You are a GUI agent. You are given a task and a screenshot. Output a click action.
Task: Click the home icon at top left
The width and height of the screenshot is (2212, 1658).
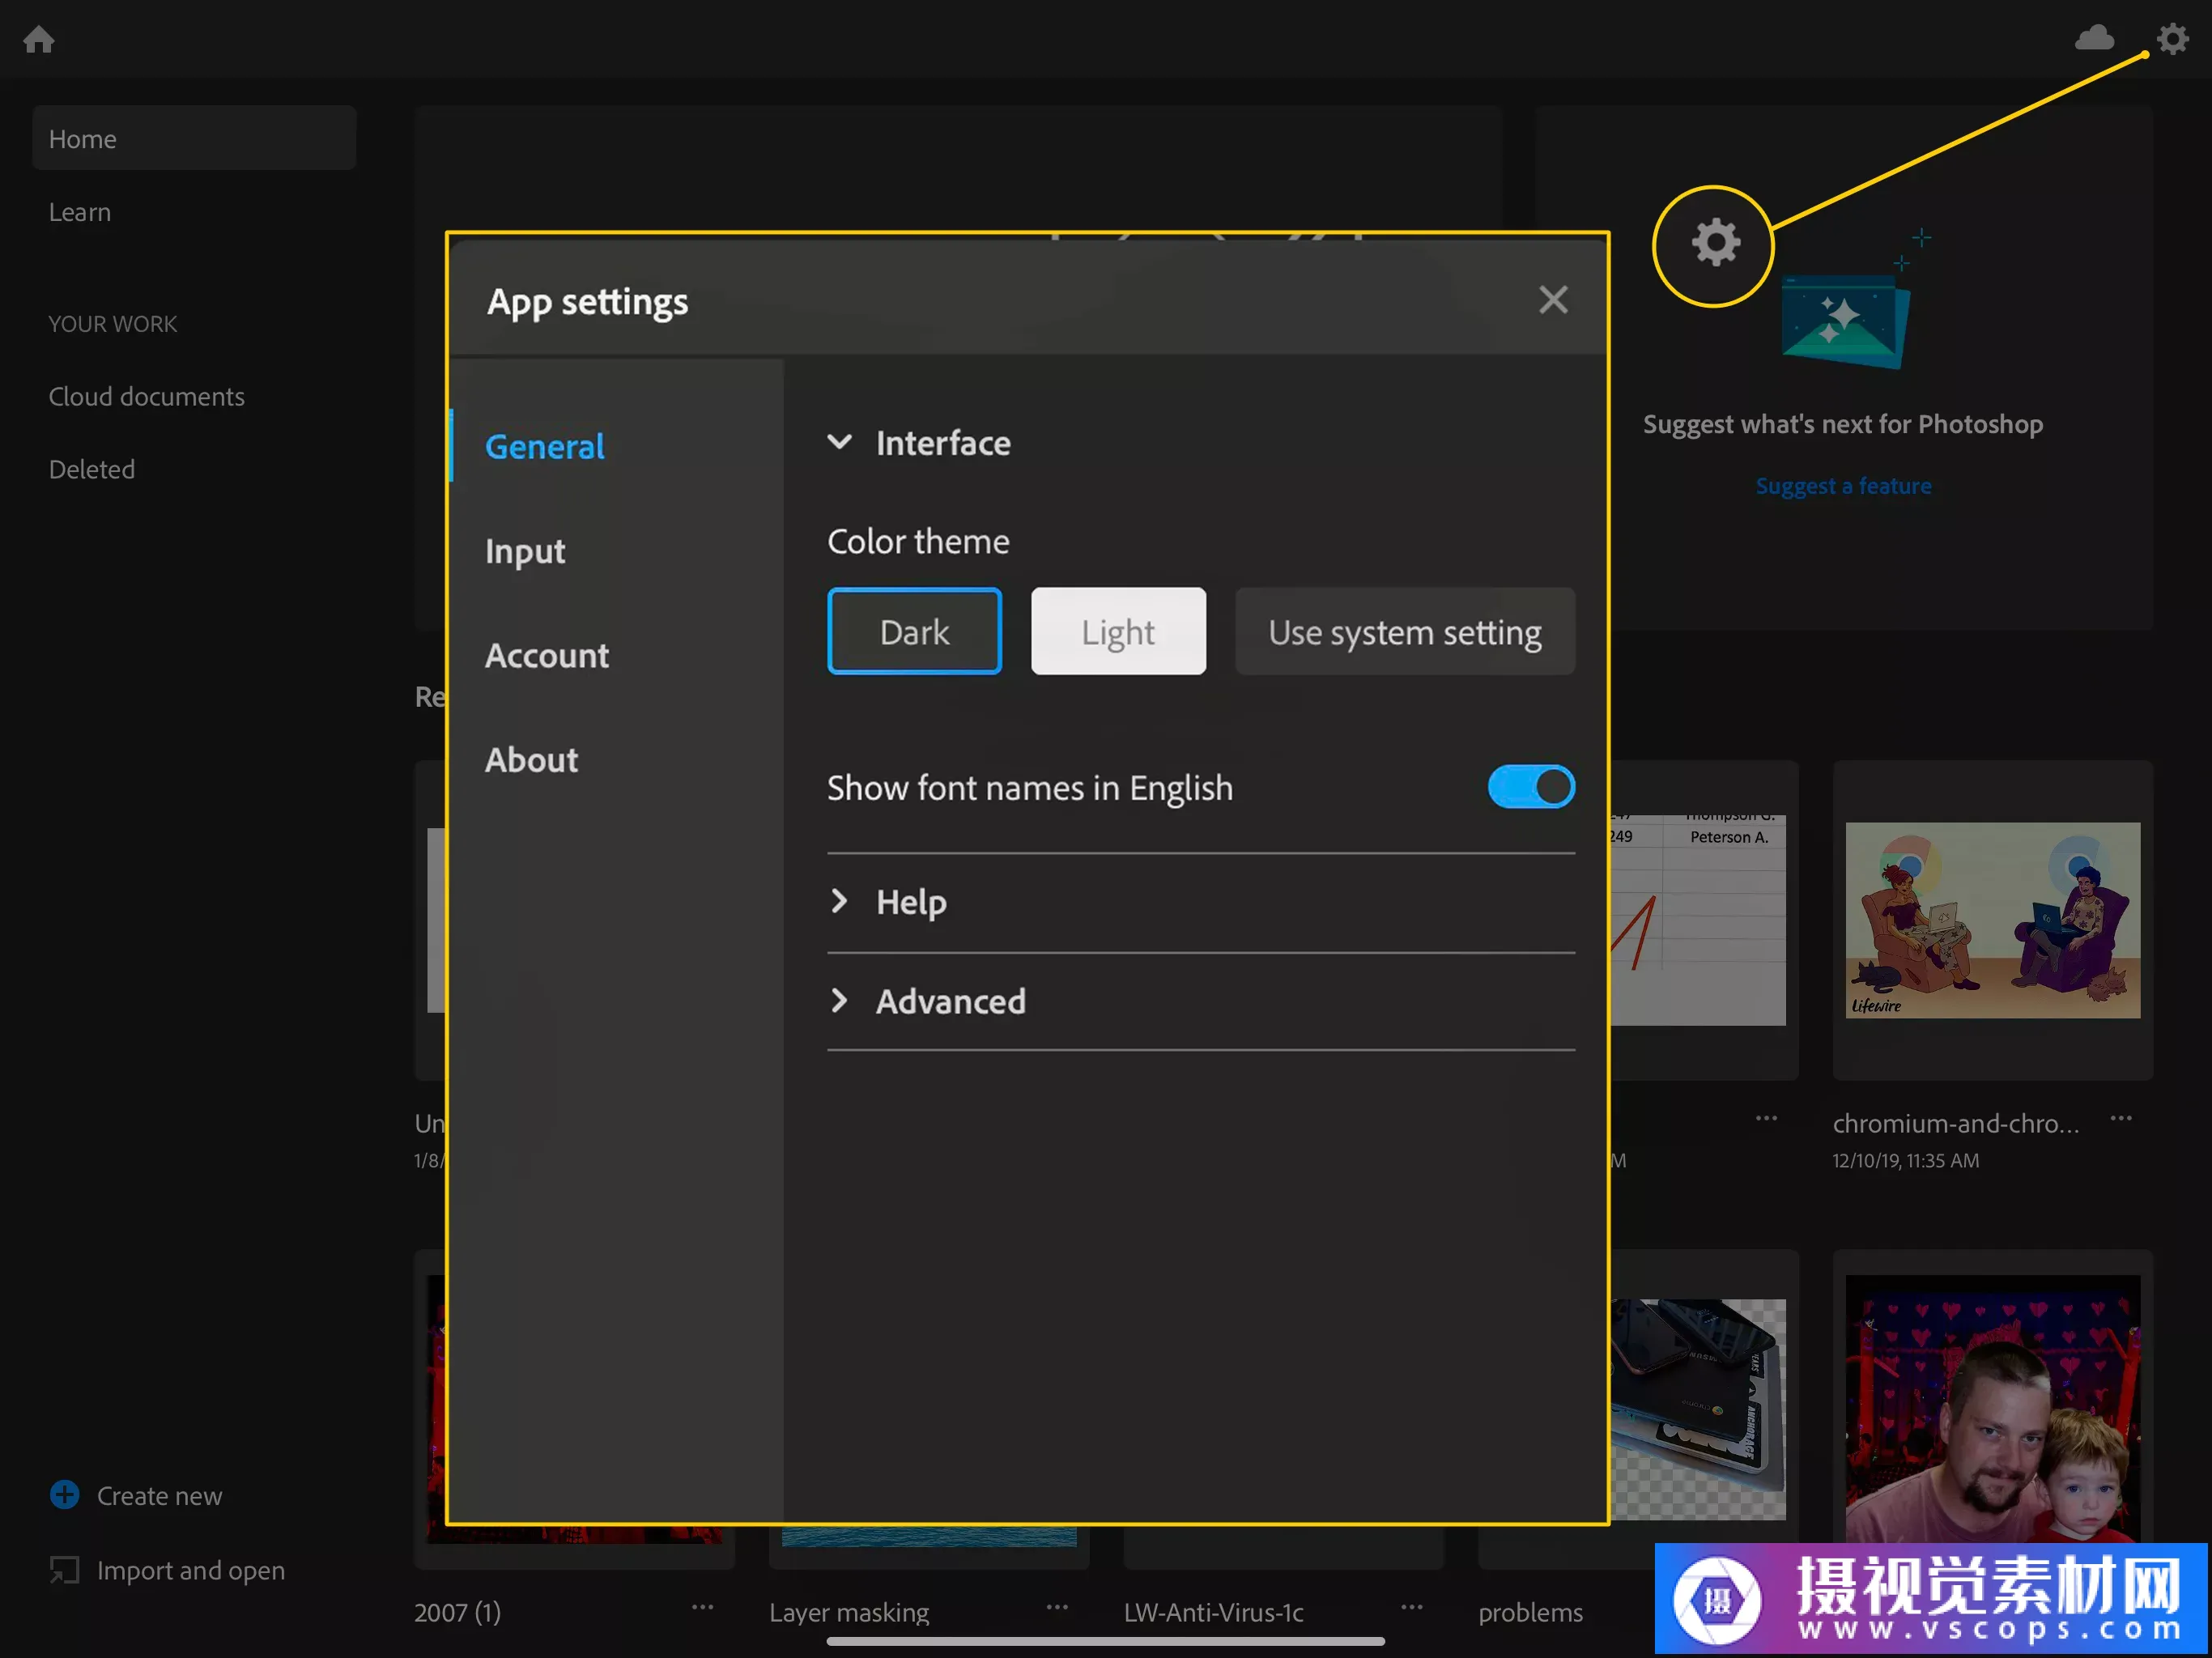[39, 39]
